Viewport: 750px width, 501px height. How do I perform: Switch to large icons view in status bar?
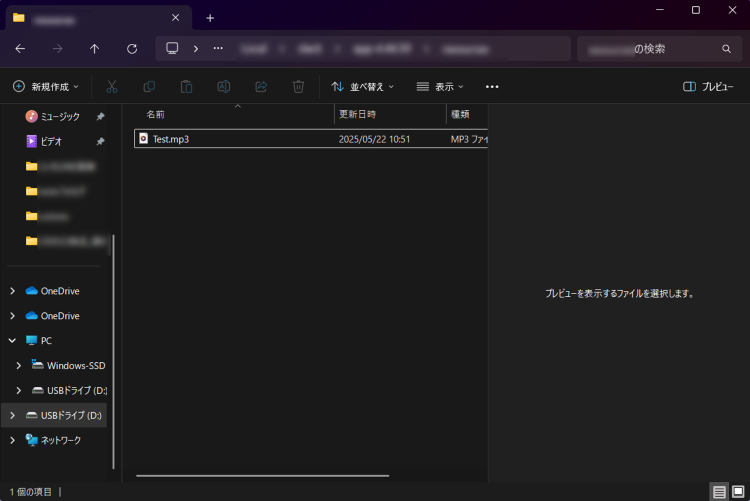click(x=738, y=491)
